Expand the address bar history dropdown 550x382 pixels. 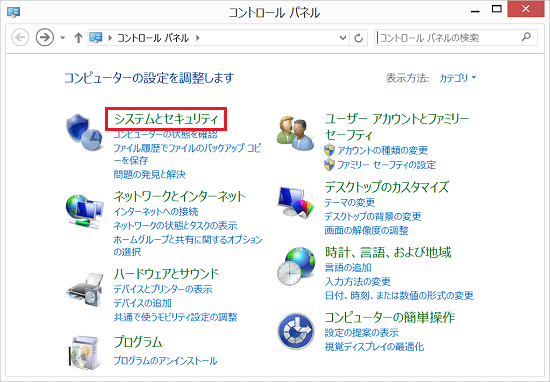(x=343, y=38)
